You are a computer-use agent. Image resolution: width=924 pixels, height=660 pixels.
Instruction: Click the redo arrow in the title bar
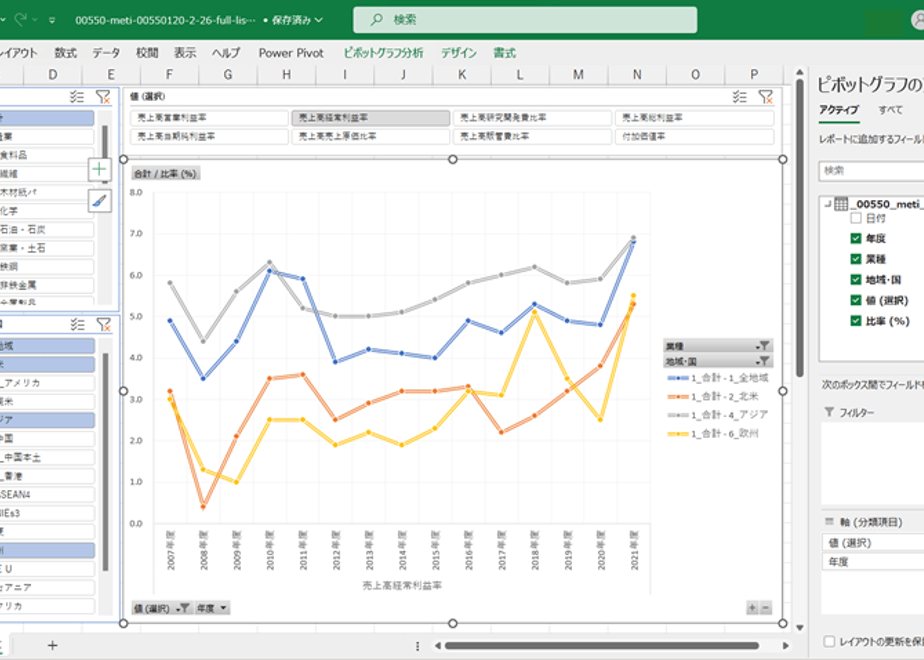20,19
